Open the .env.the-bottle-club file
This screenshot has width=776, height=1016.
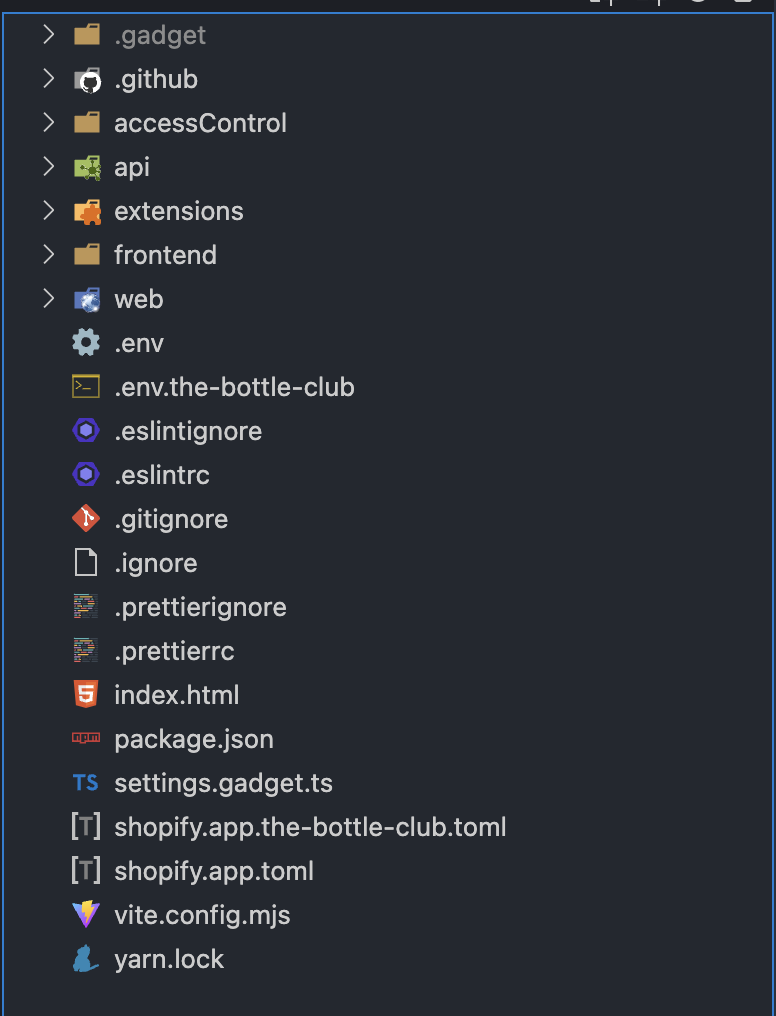234,387
